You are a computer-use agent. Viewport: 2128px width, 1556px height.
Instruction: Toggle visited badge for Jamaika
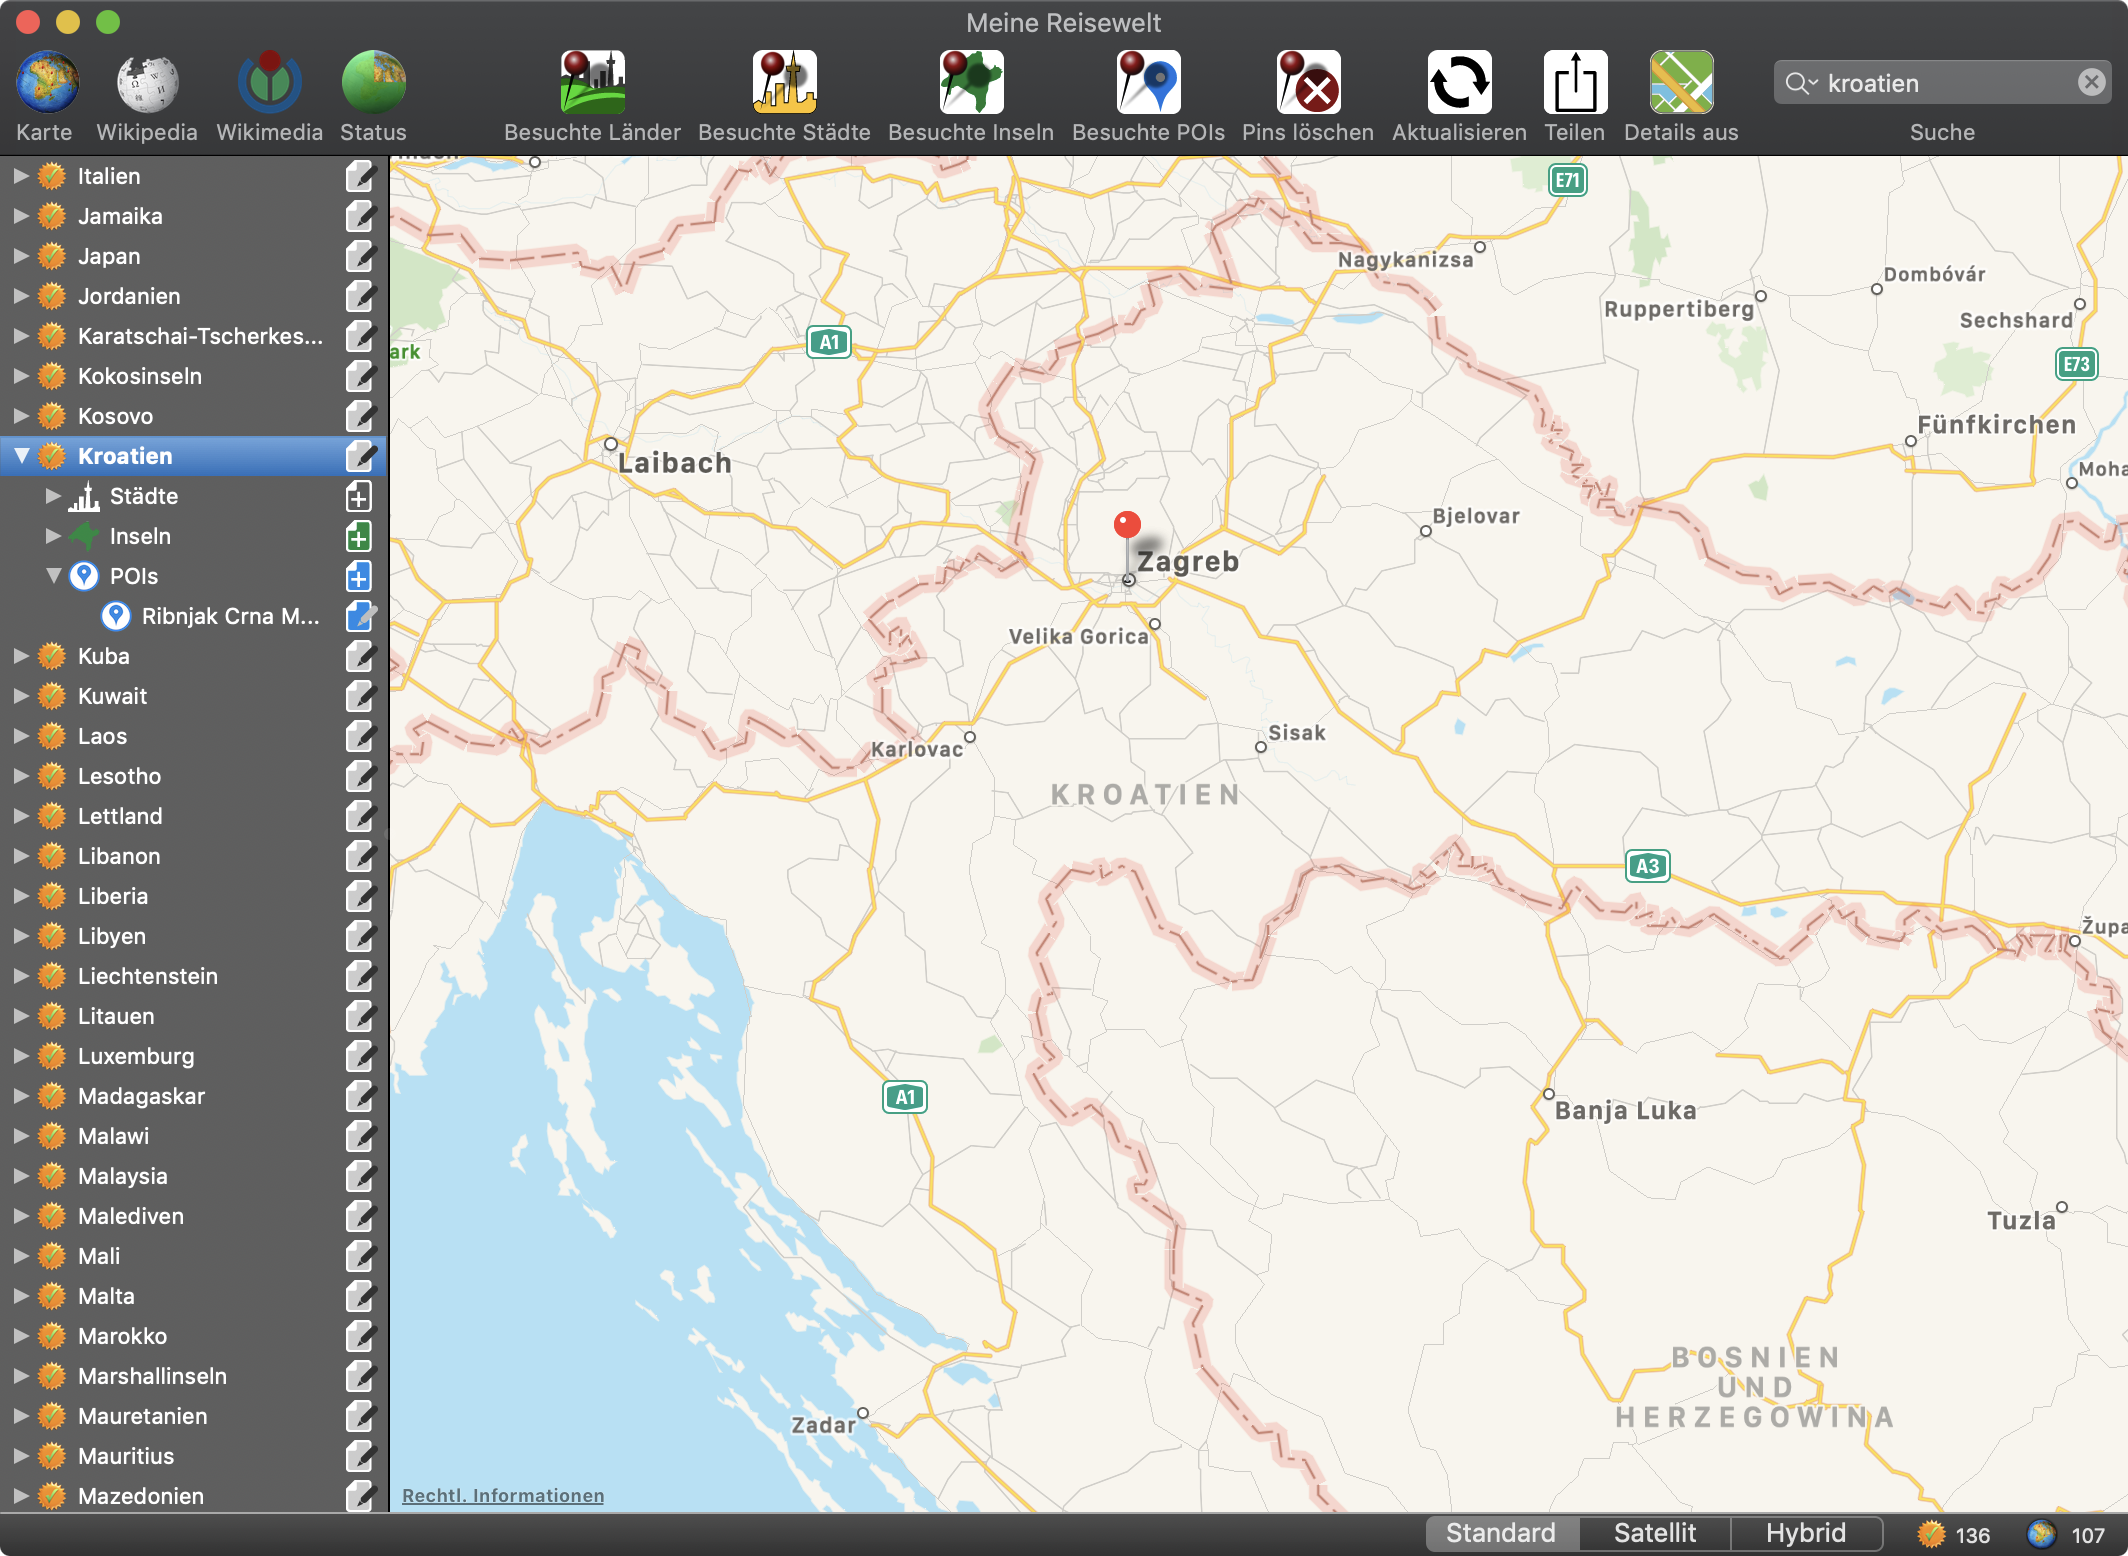[52, 216]
